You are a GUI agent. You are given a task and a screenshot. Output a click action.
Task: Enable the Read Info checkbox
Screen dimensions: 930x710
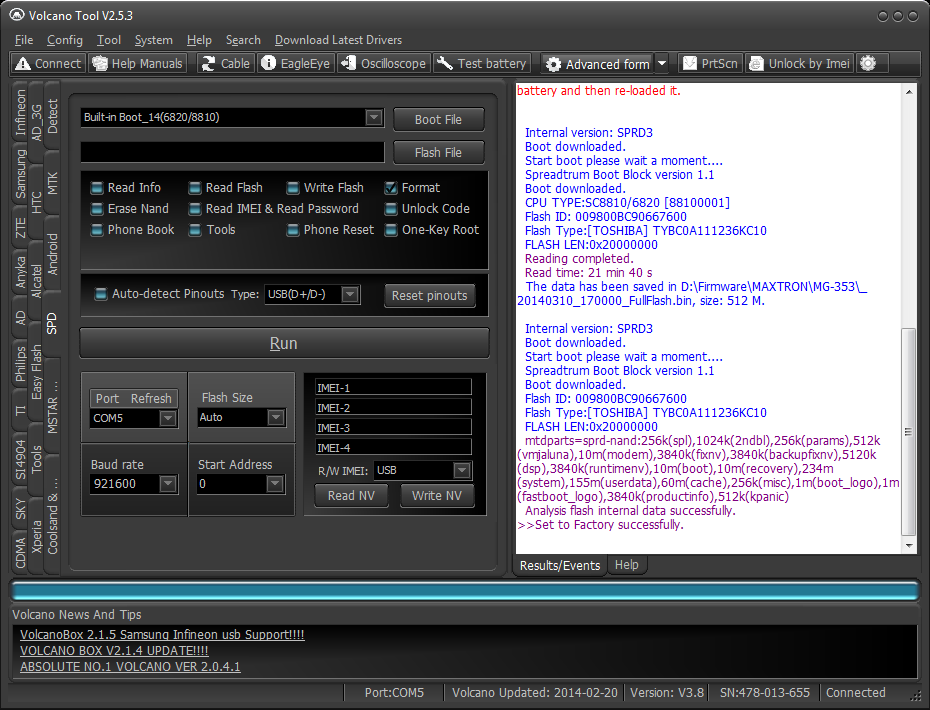pos(97,188)
